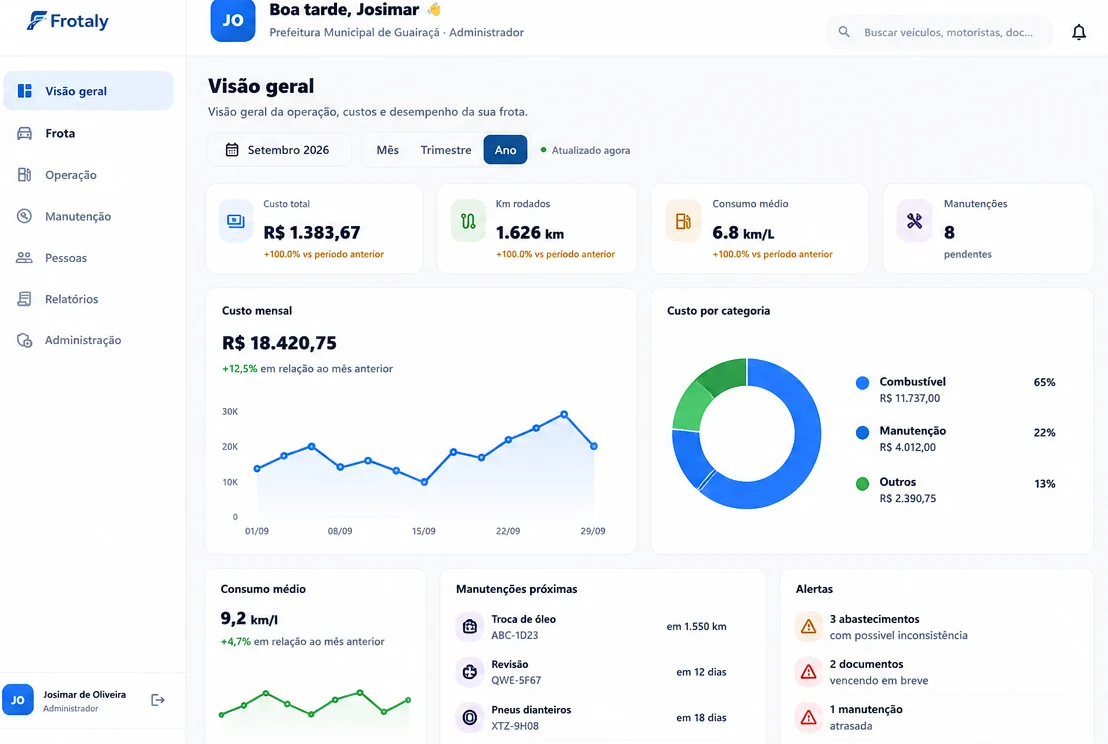Click the Frotaly logo
Image resolution: width=1108 pixels, height=744 pixels.
click(68, 21)
